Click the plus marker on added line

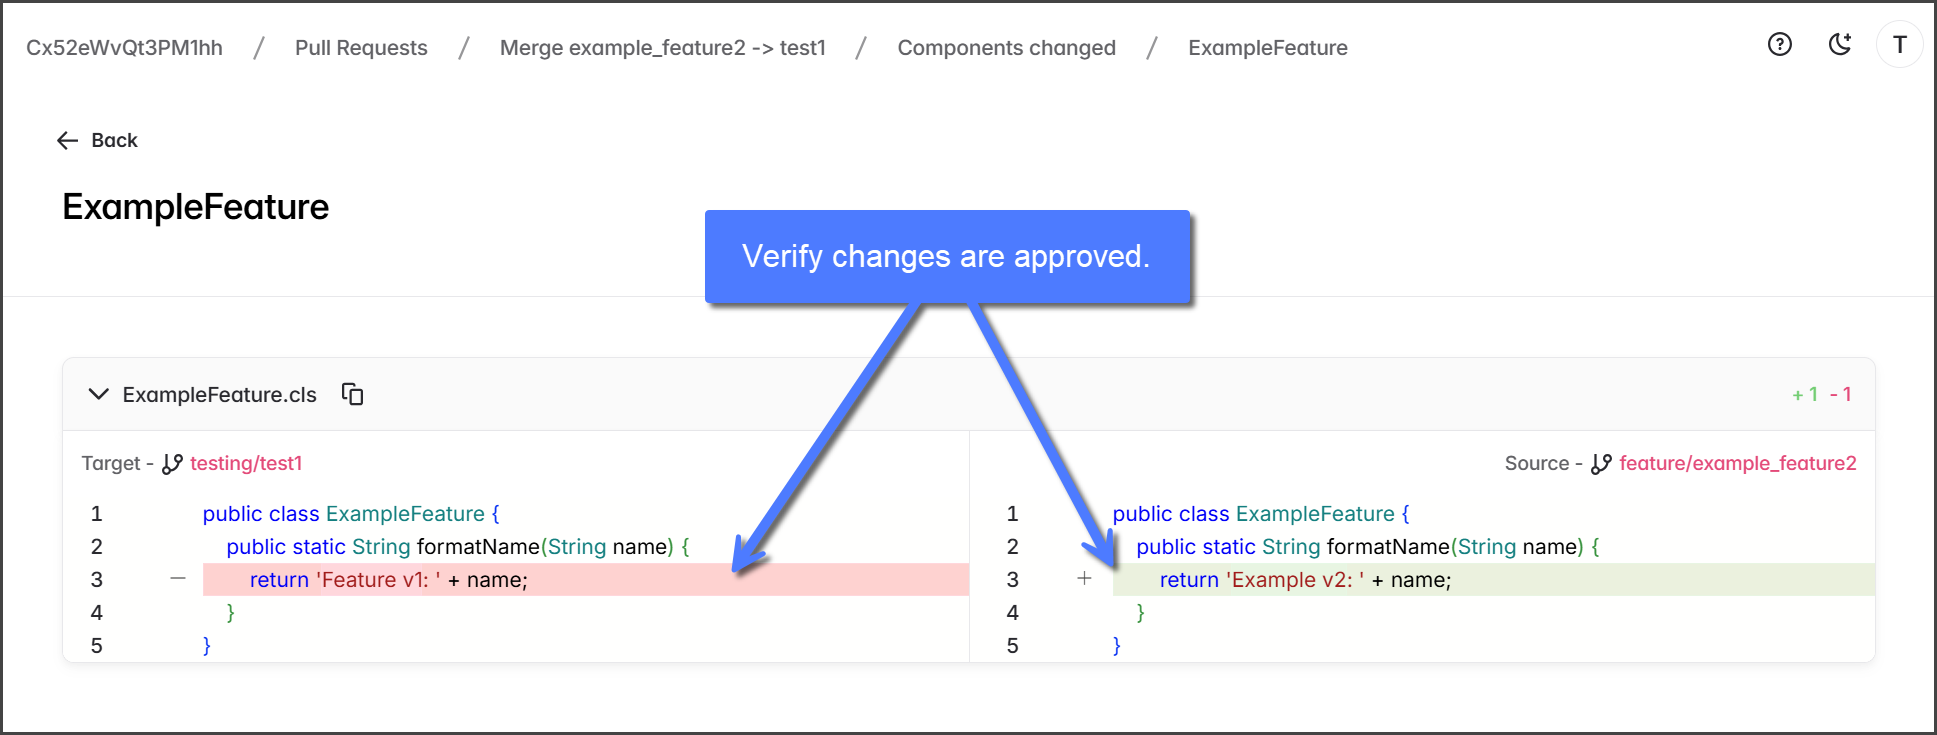point(1084,579)
